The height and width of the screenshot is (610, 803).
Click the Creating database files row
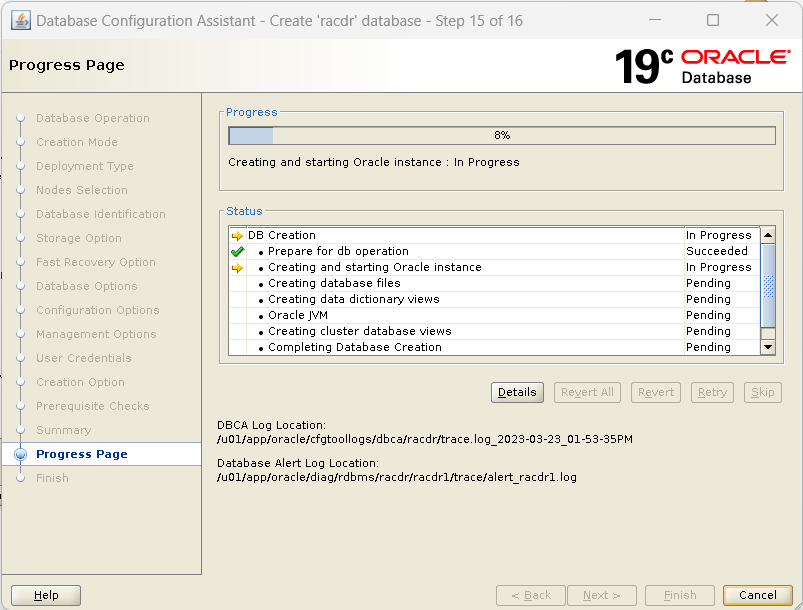[x=494, y=283]
